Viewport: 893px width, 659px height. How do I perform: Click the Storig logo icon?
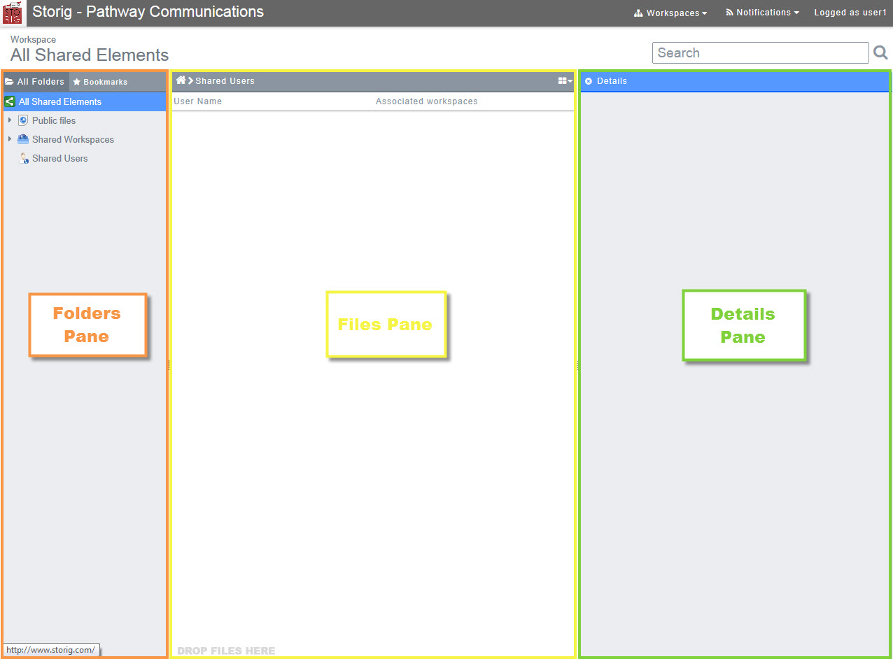tap(13, 13)
